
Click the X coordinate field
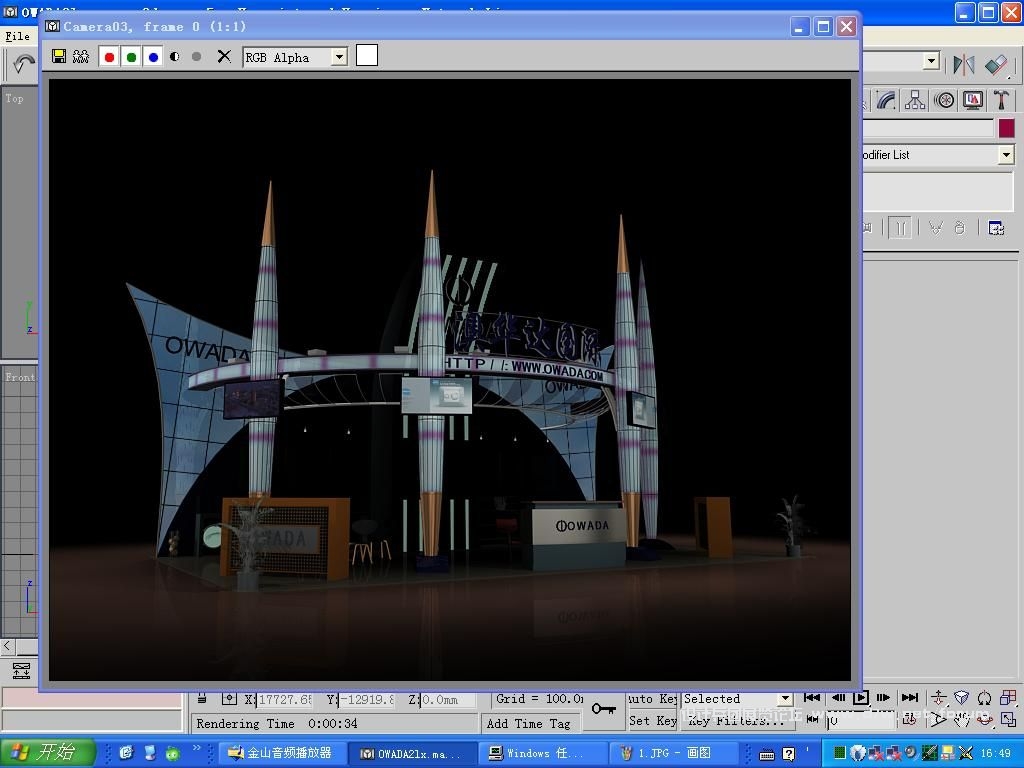coord(284,699)
